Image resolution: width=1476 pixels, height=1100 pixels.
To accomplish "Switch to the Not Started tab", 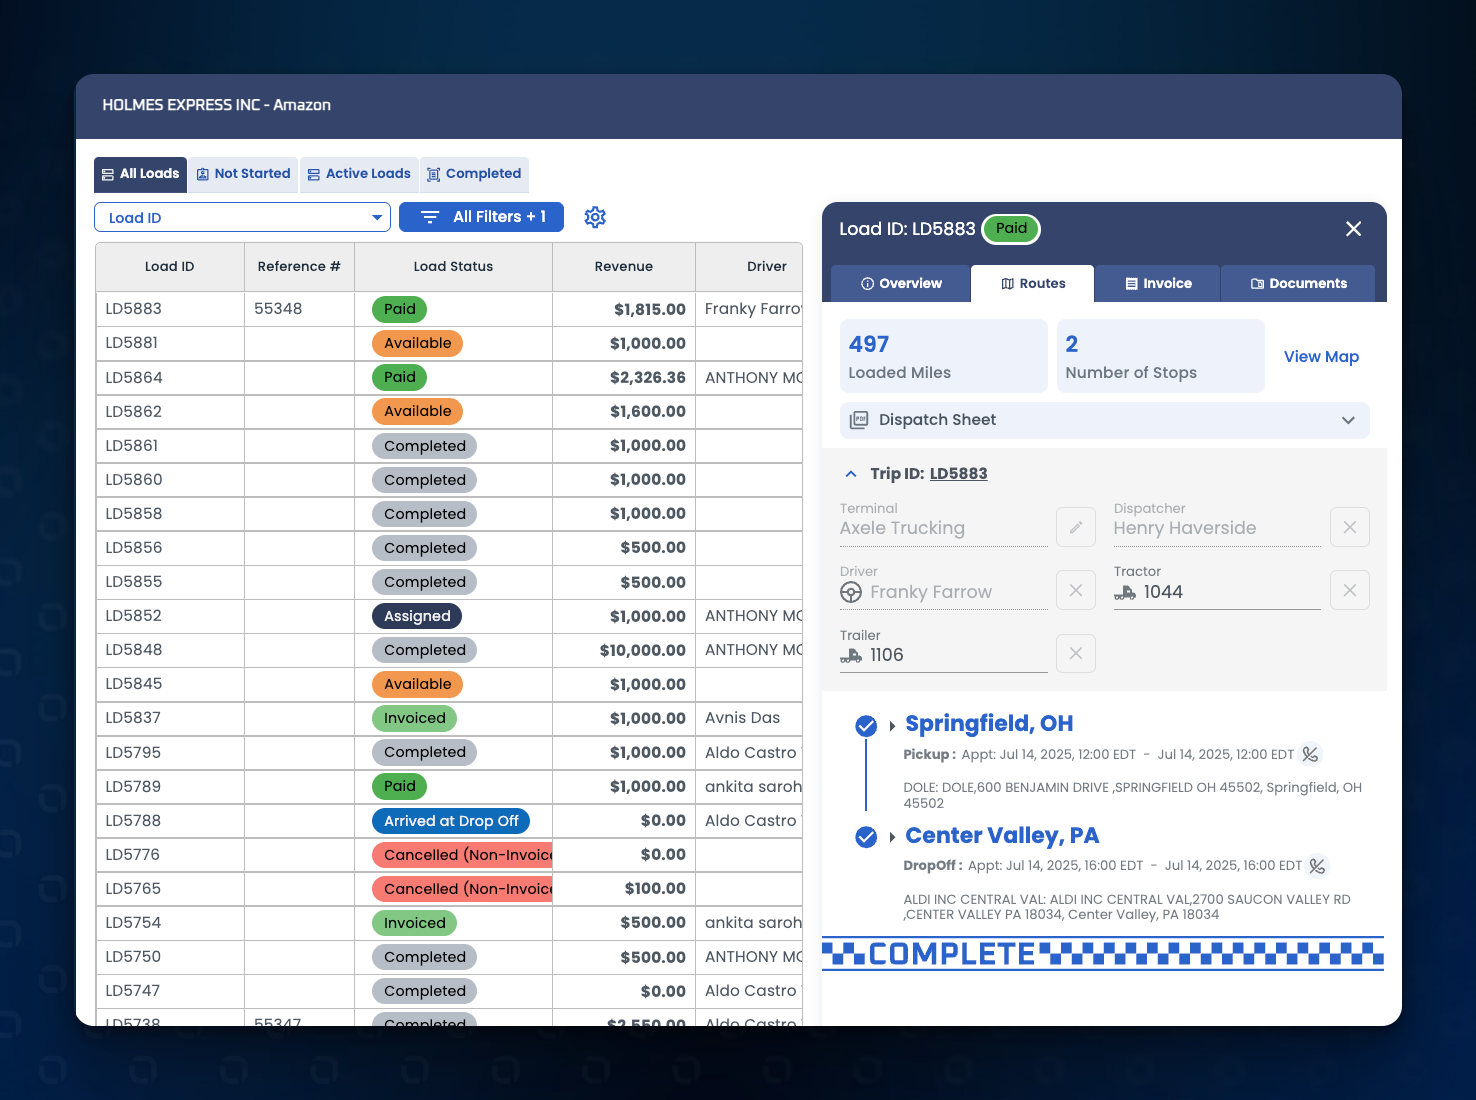I will (243, 174).
